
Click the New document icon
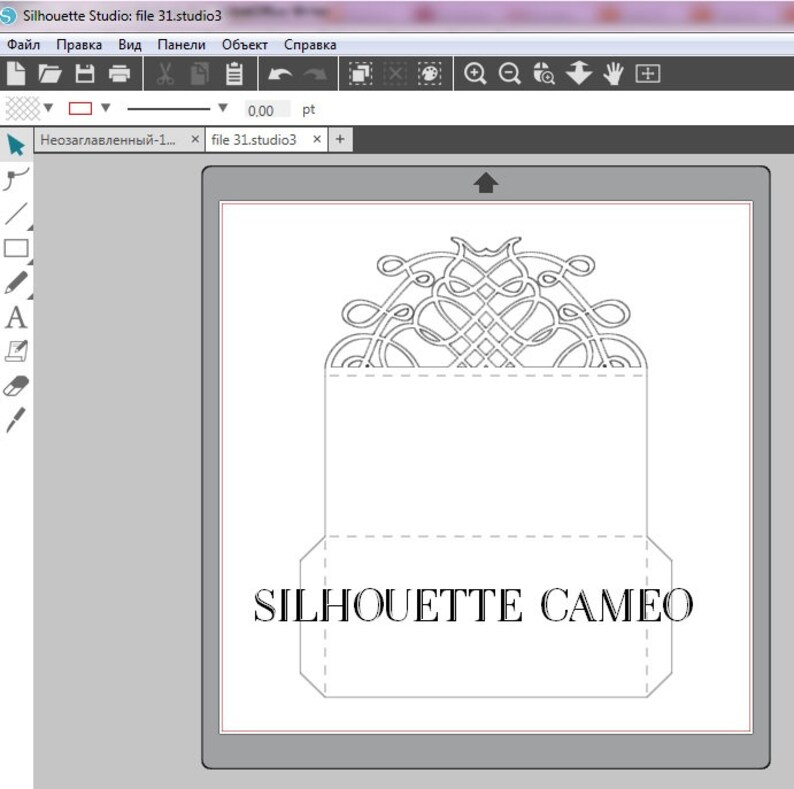[x=16, y=73]
